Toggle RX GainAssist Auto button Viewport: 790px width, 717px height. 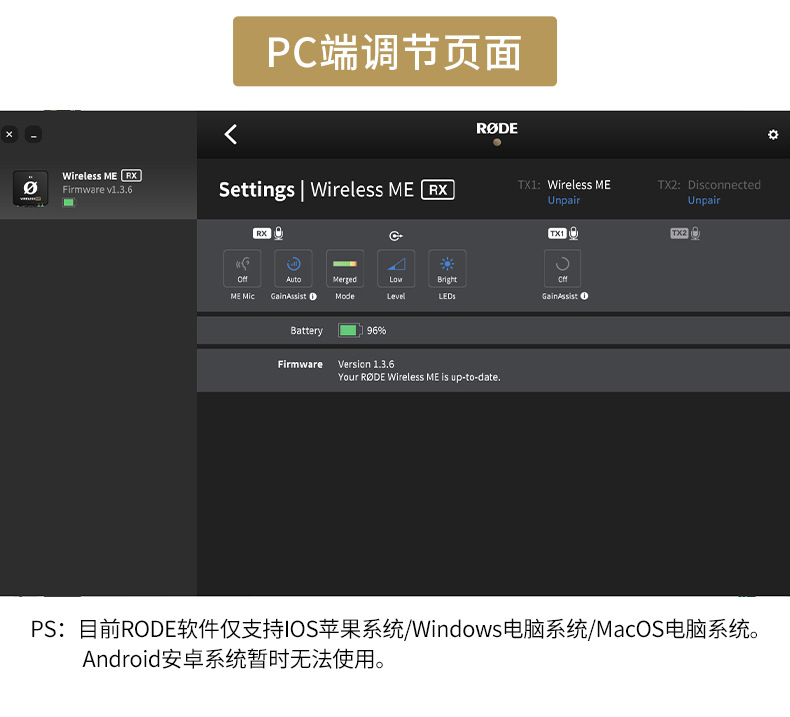293,269
